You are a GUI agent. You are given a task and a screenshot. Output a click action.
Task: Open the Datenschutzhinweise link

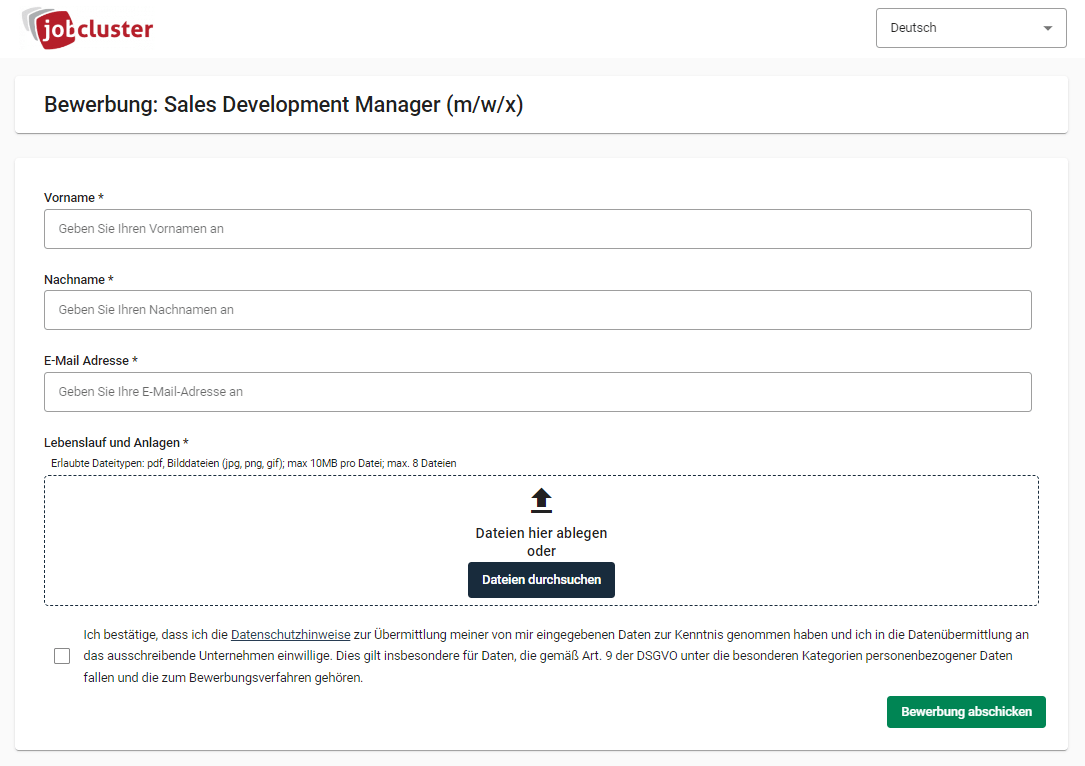[290, 635]
